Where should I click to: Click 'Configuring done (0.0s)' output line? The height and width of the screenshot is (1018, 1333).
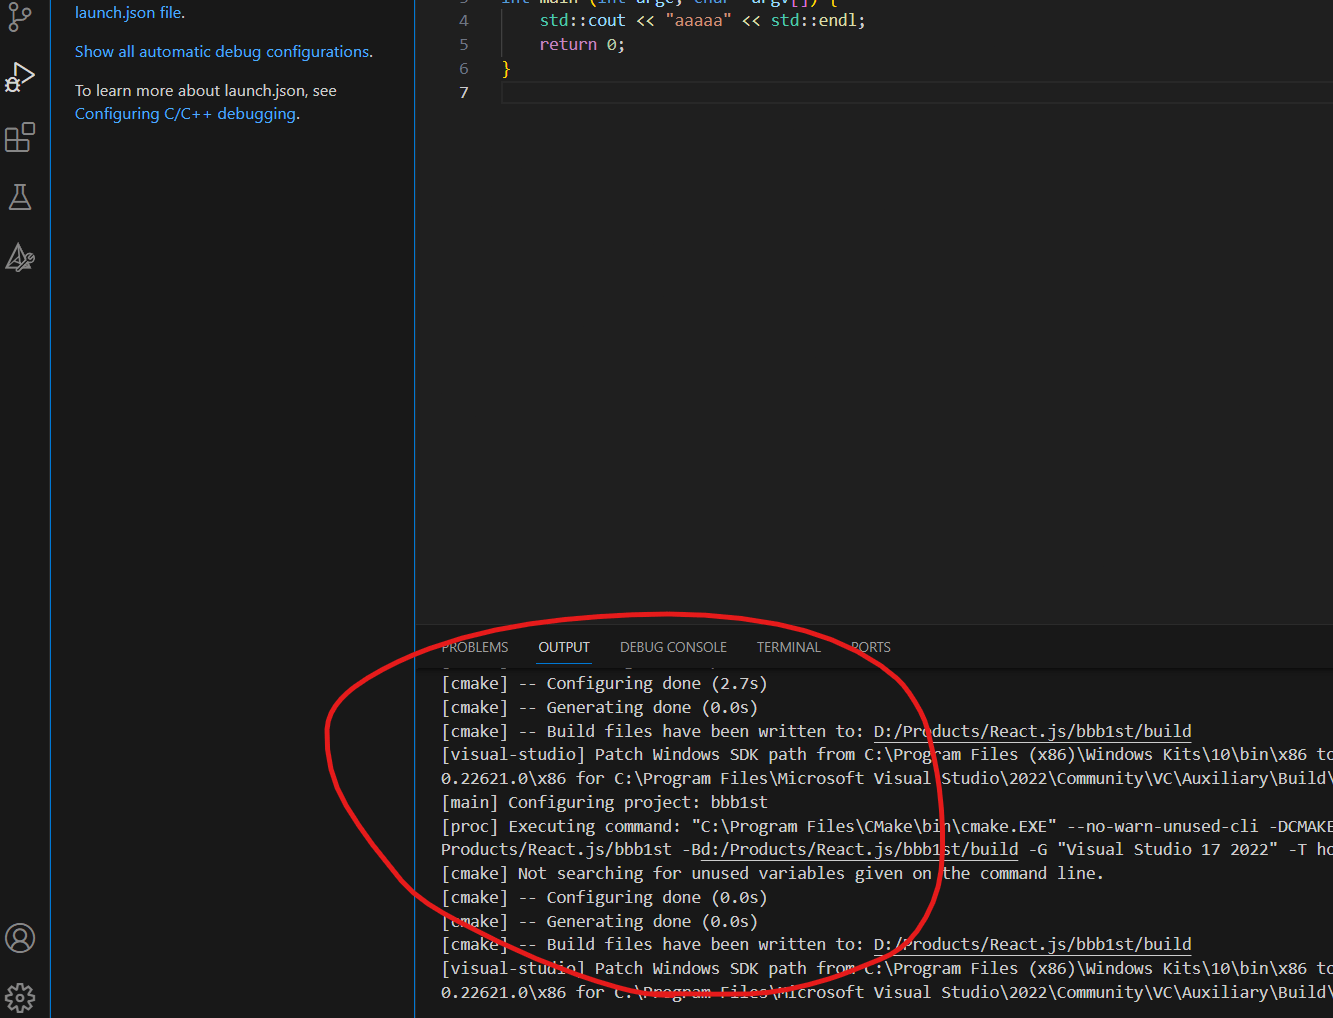[604, 897]
